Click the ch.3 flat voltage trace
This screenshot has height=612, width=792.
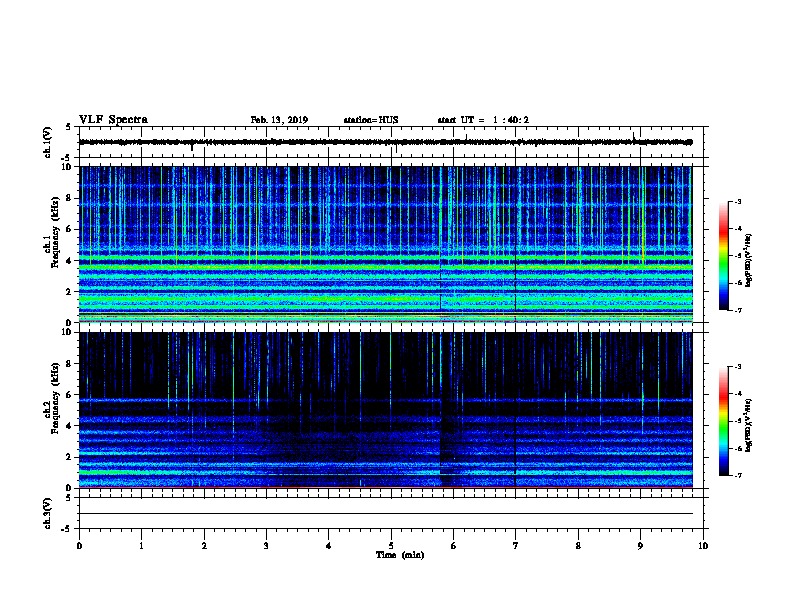386,514
